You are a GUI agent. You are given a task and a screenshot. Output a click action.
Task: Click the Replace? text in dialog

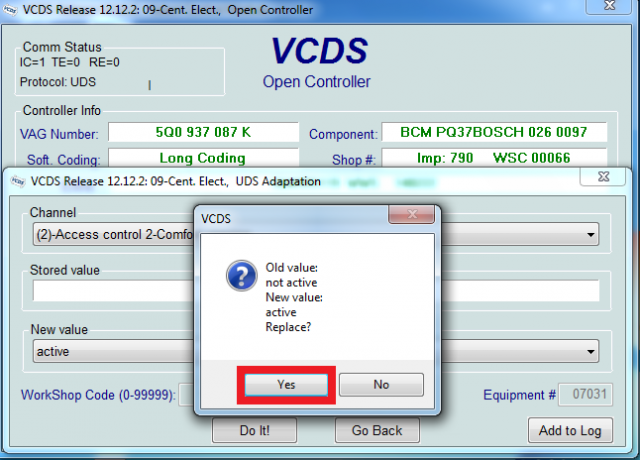[288, 327]
